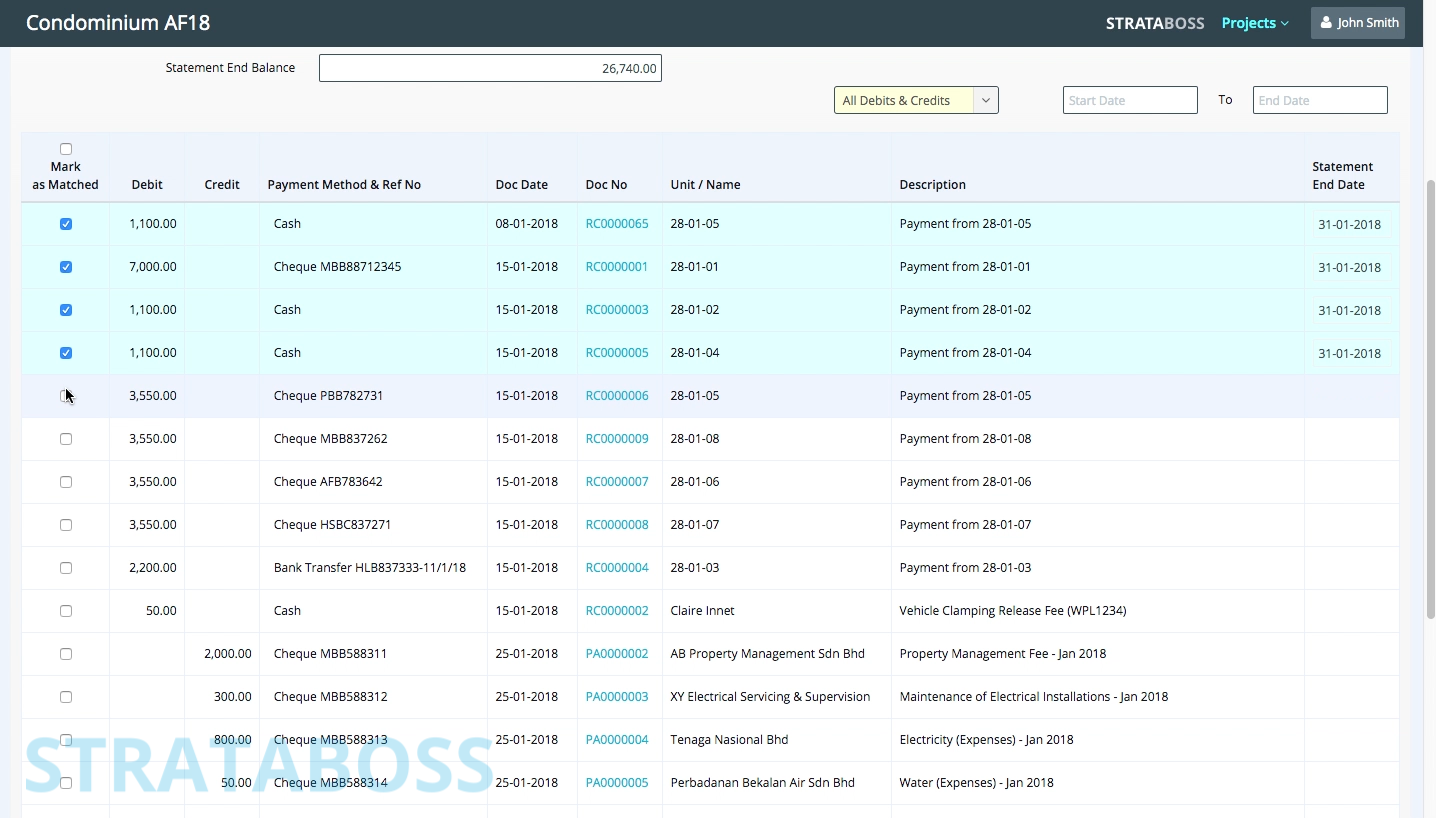Open document PA0000004
Image resolution: width=1436 pixels, height=818 pixels.
tap(617, 740)
